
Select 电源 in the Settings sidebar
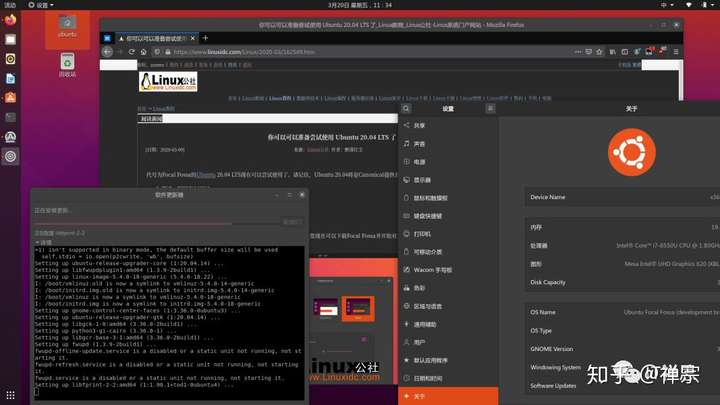(448, 162)
